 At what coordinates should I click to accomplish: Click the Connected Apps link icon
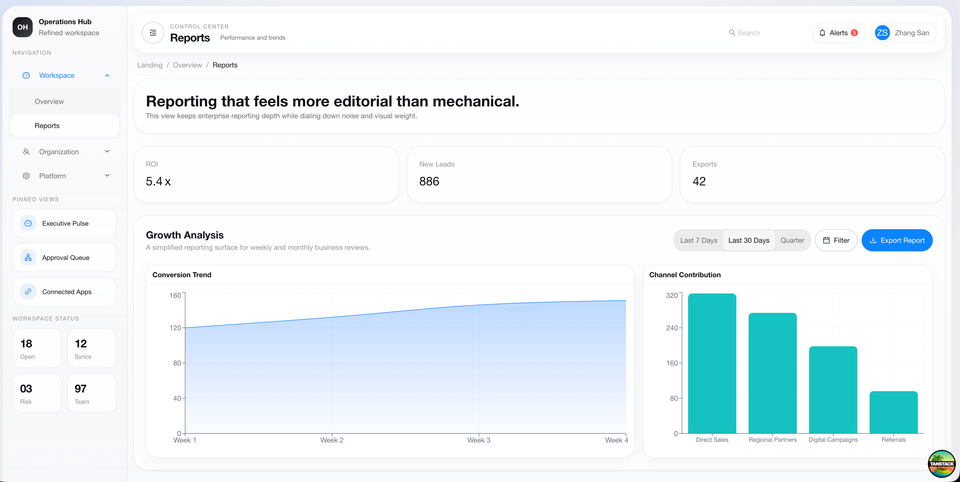coord(28,292)
